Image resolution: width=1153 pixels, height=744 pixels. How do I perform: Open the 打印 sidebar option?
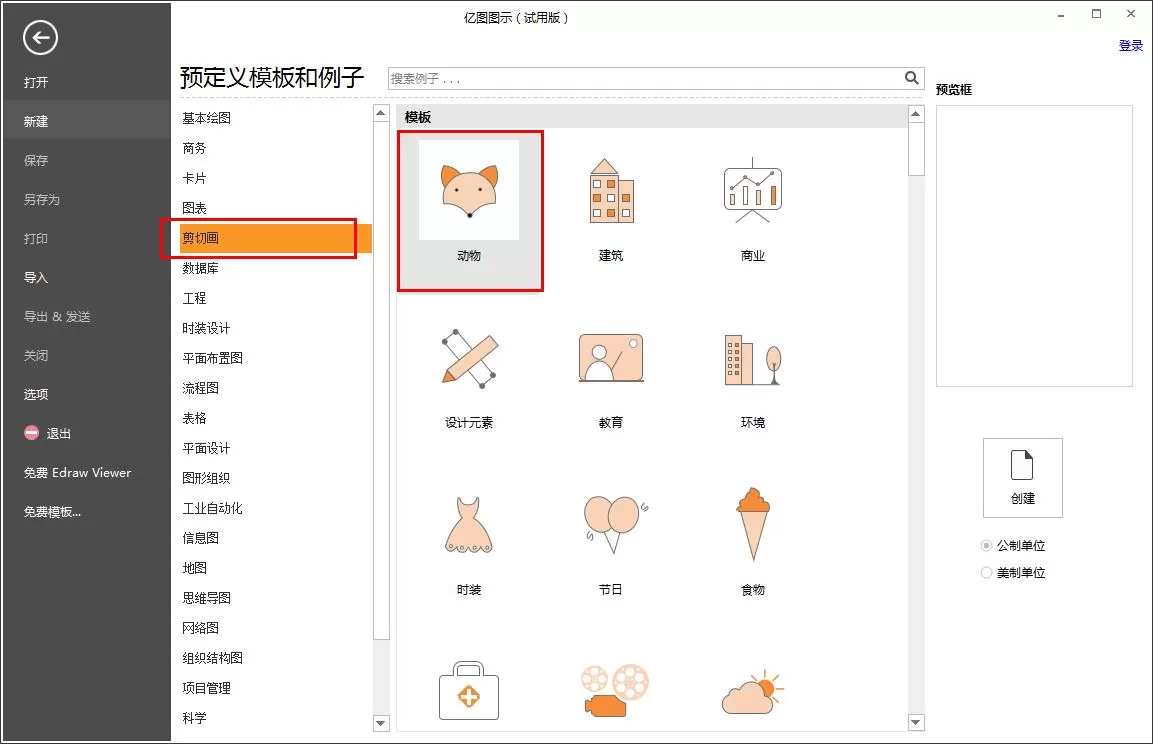pos(36,238)
